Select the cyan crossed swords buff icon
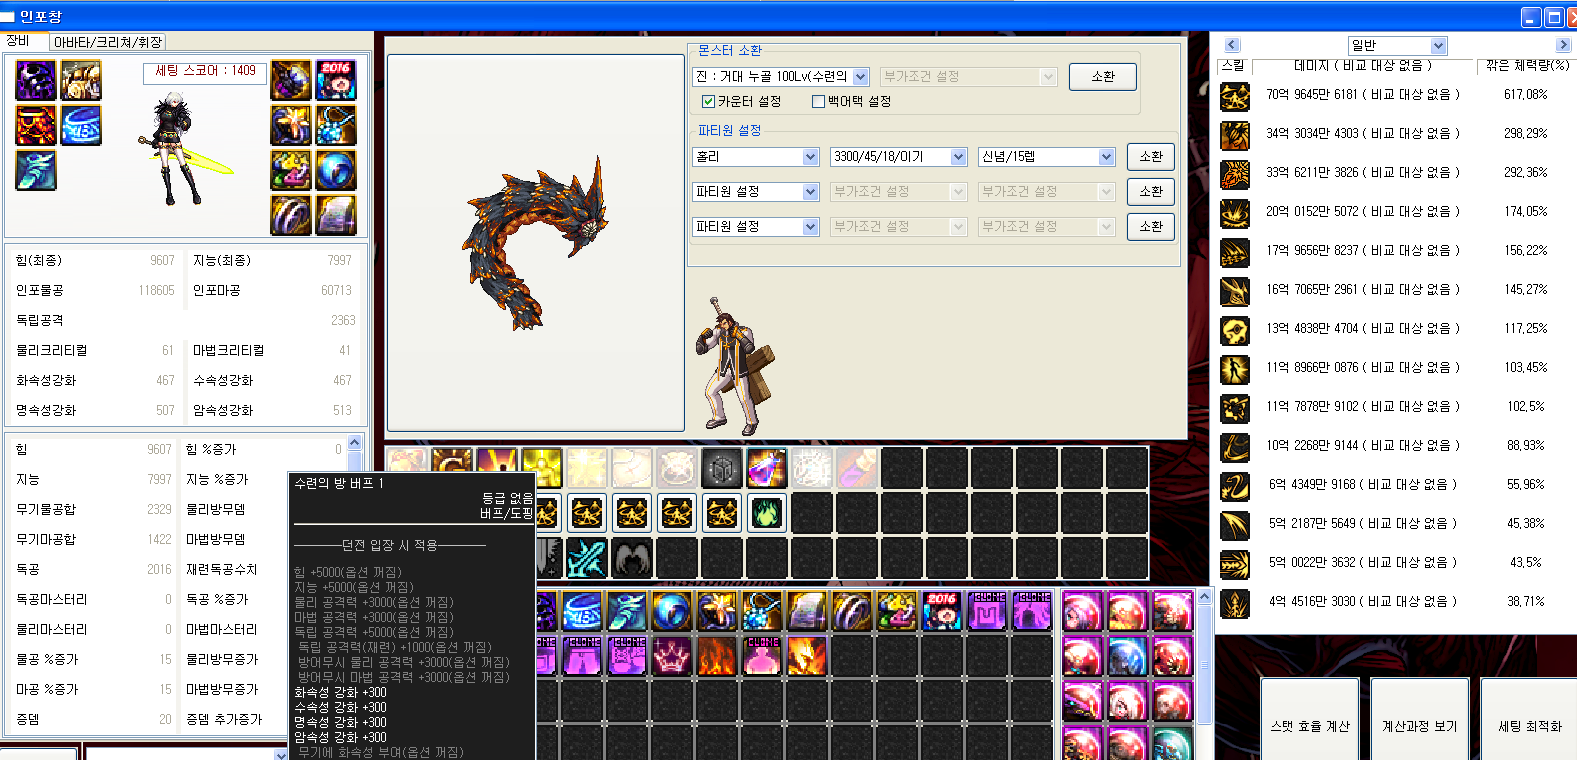The height and width of the screenshot is (760, 1577). [587, 558]
